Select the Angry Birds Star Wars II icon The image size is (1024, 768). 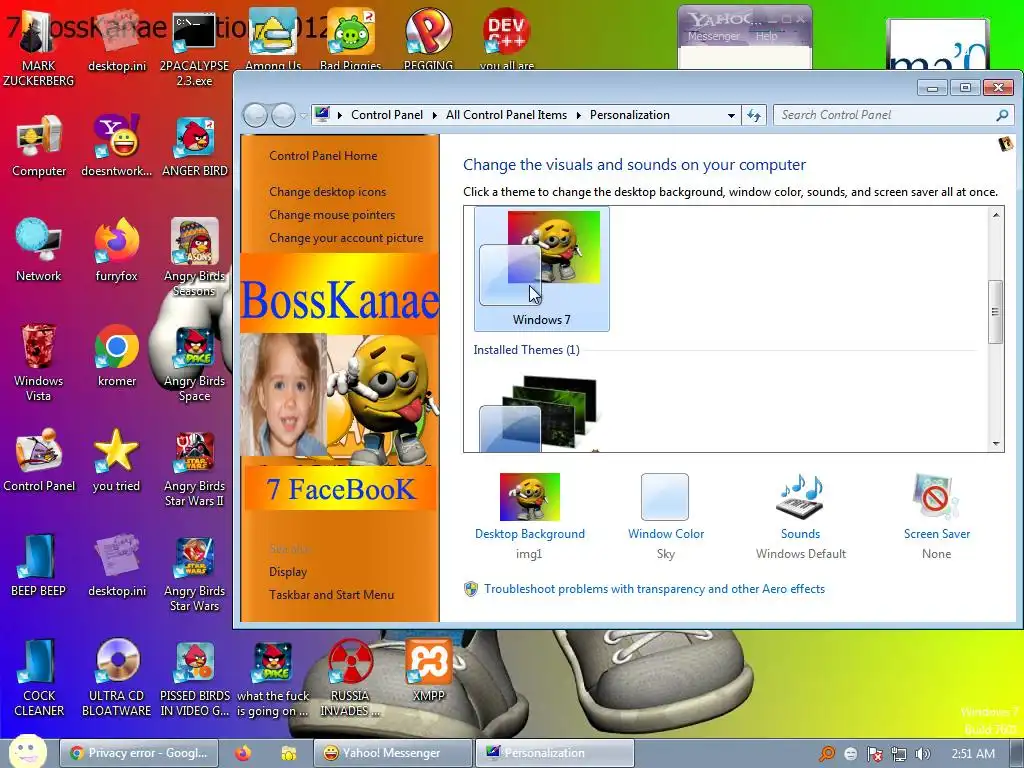pyautogui.click(x=195, y=468)
